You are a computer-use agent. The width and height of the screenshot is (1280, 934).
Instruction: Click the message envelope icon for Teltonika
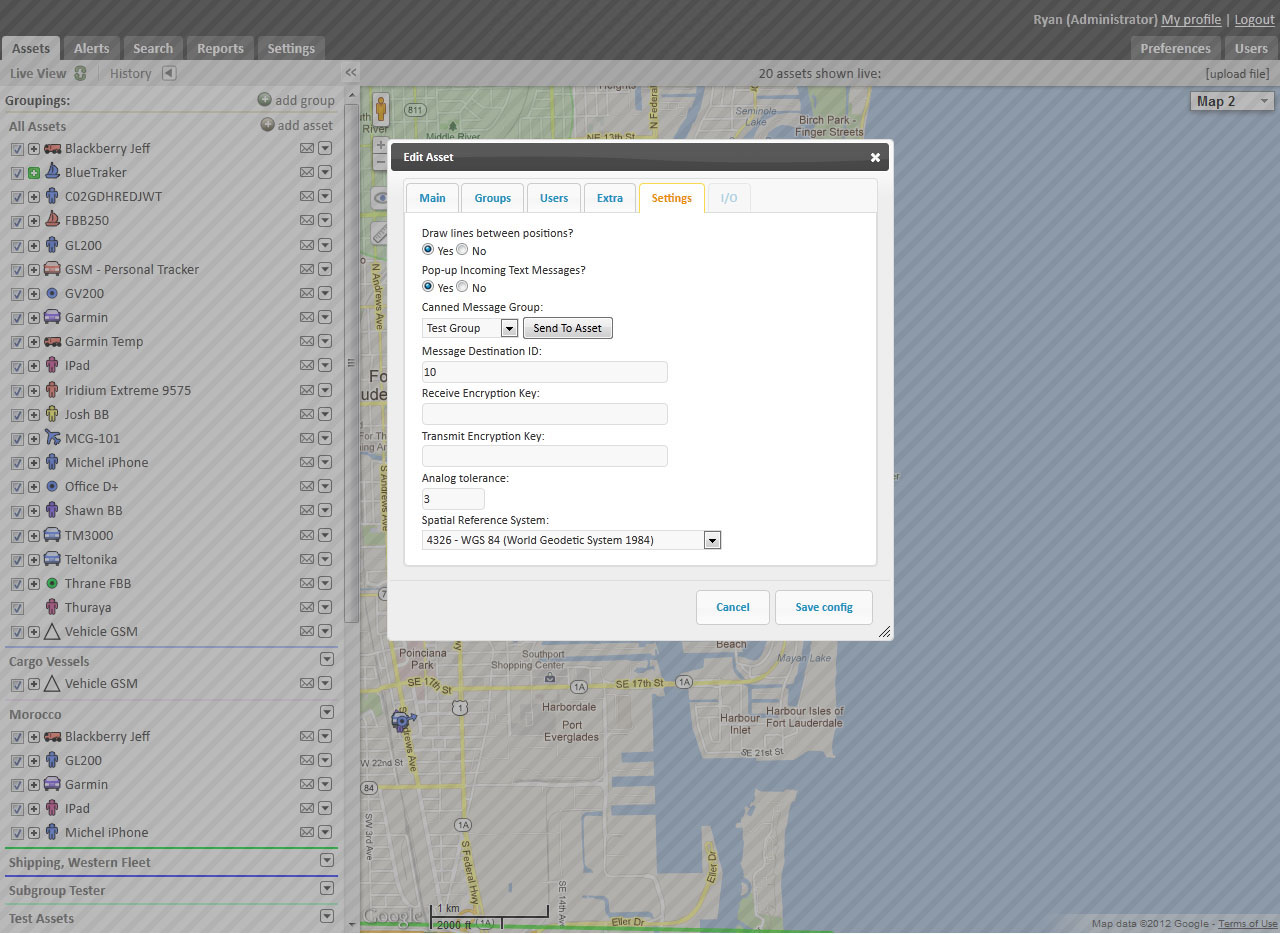pyautogui.click(x=307, y=559)
